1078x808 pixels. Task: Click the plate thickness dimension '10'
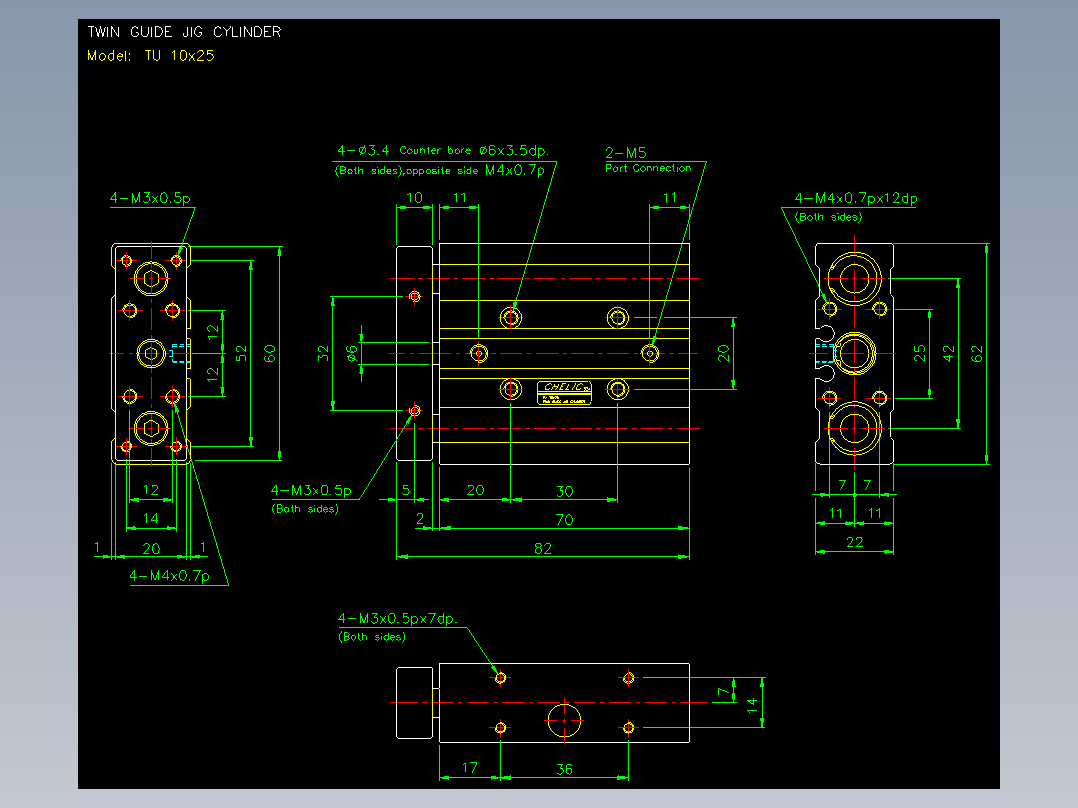point(415,197)
